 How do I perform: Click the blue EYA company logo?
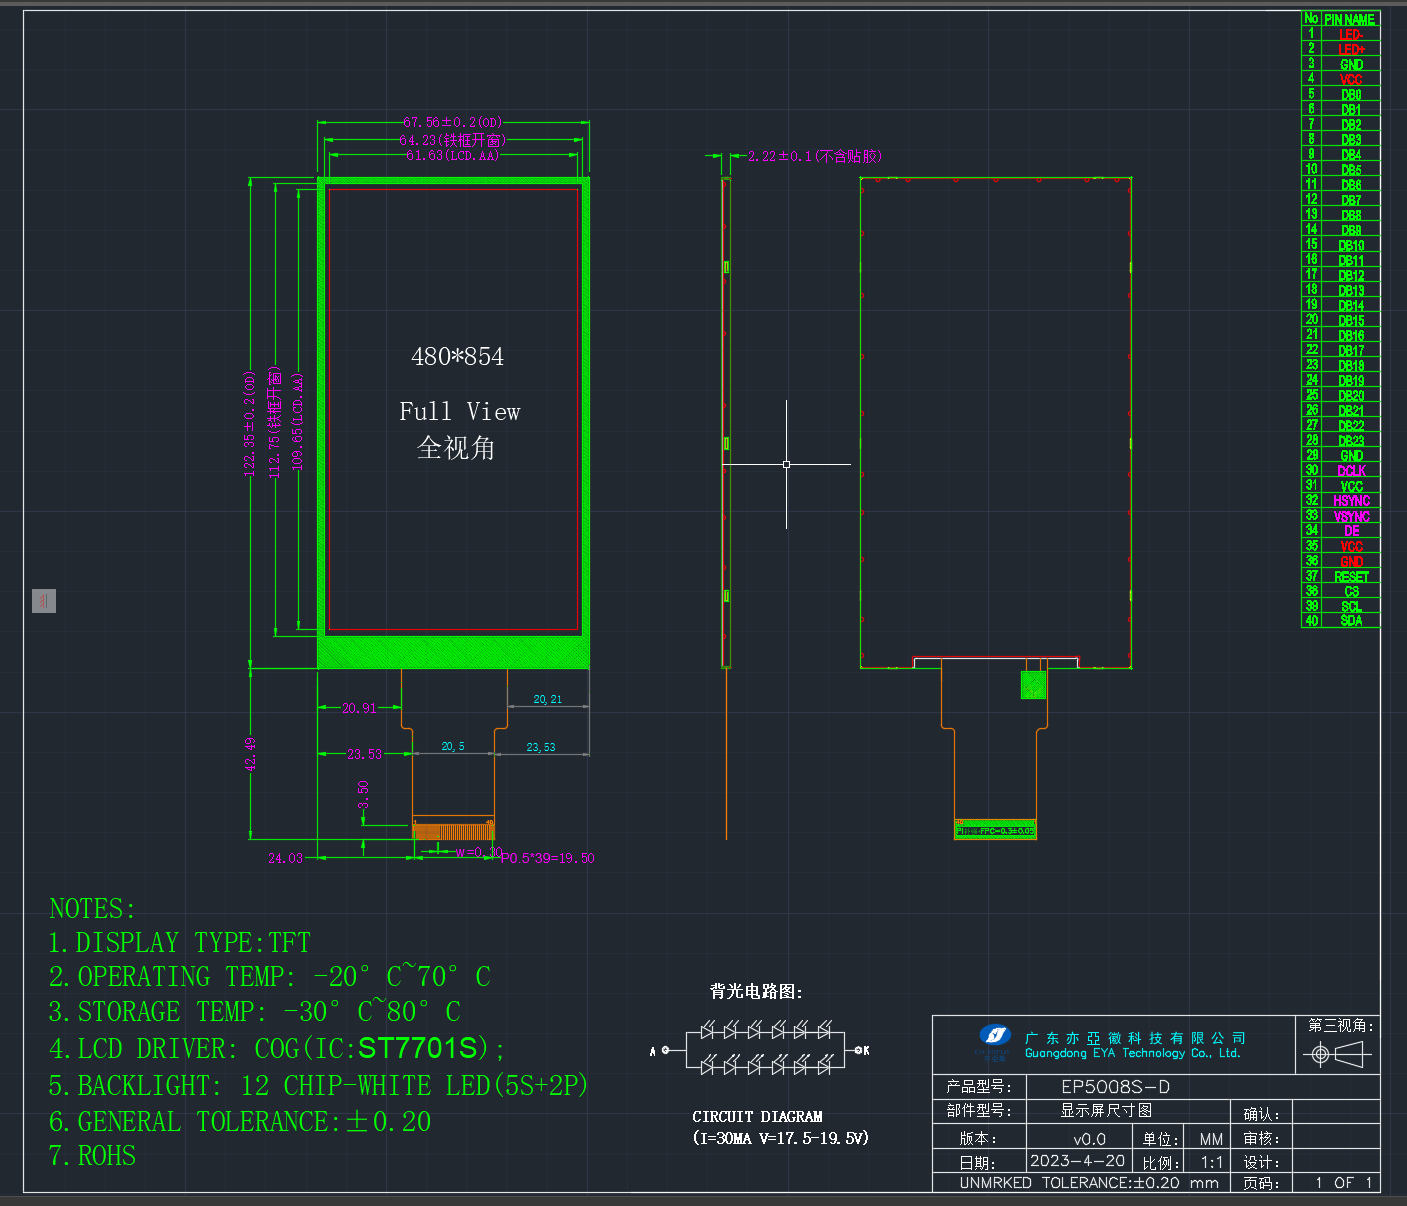(x=995, y=1036)
